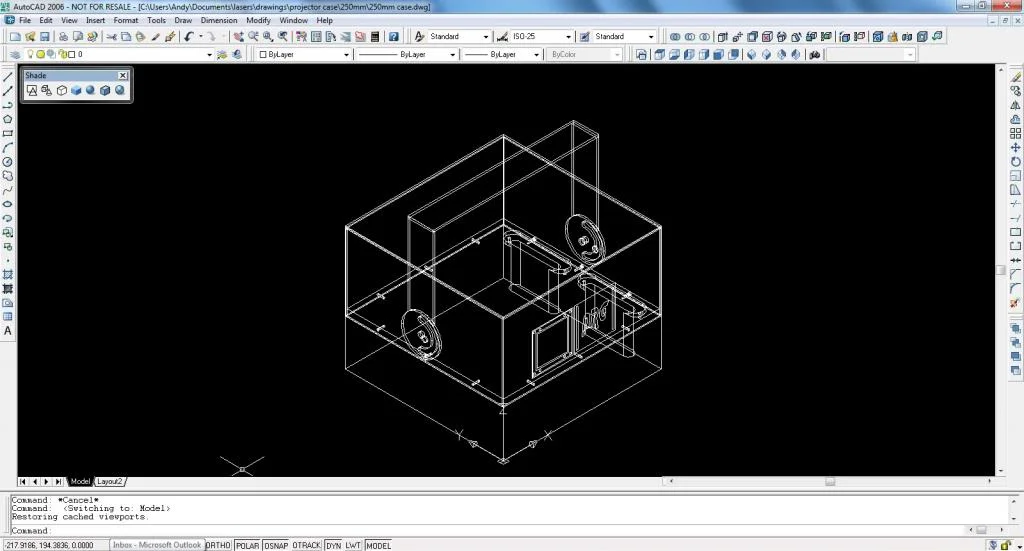Choose the Flat Shaded cube icon
The height and width of the screenshot is (551, 1024).
click(76, 90)
